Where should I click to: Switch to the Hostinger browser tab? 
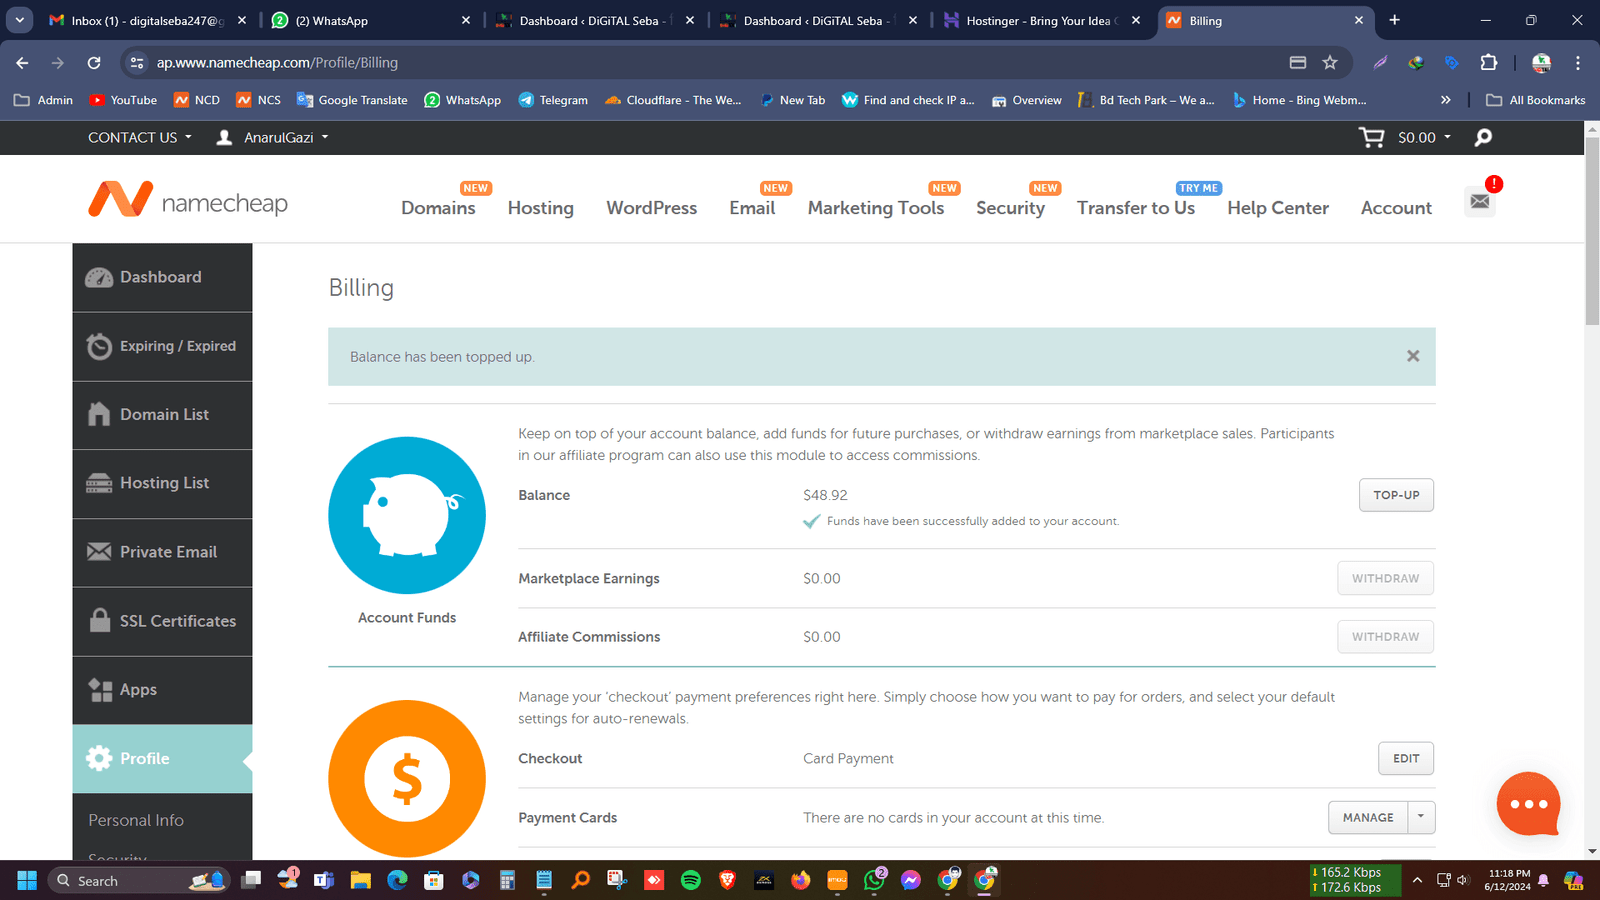pos(1042,20)
